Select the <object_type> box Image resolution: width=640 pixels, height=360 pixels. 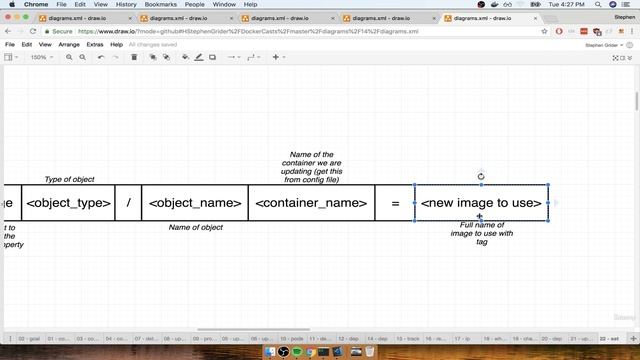(68, 203)
